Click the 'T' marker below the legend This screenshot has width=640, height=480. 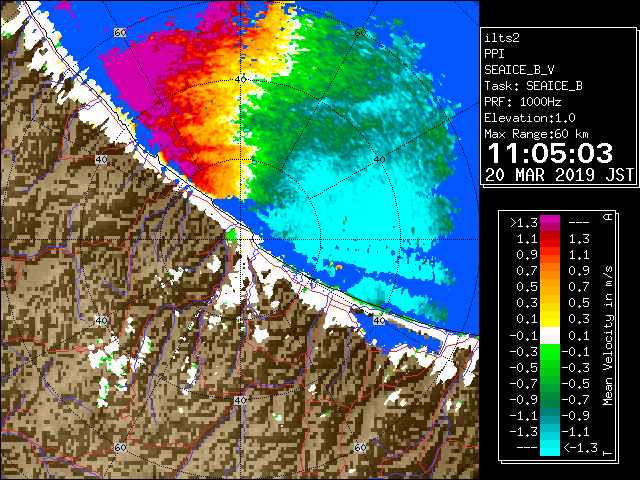coord(608,453)
